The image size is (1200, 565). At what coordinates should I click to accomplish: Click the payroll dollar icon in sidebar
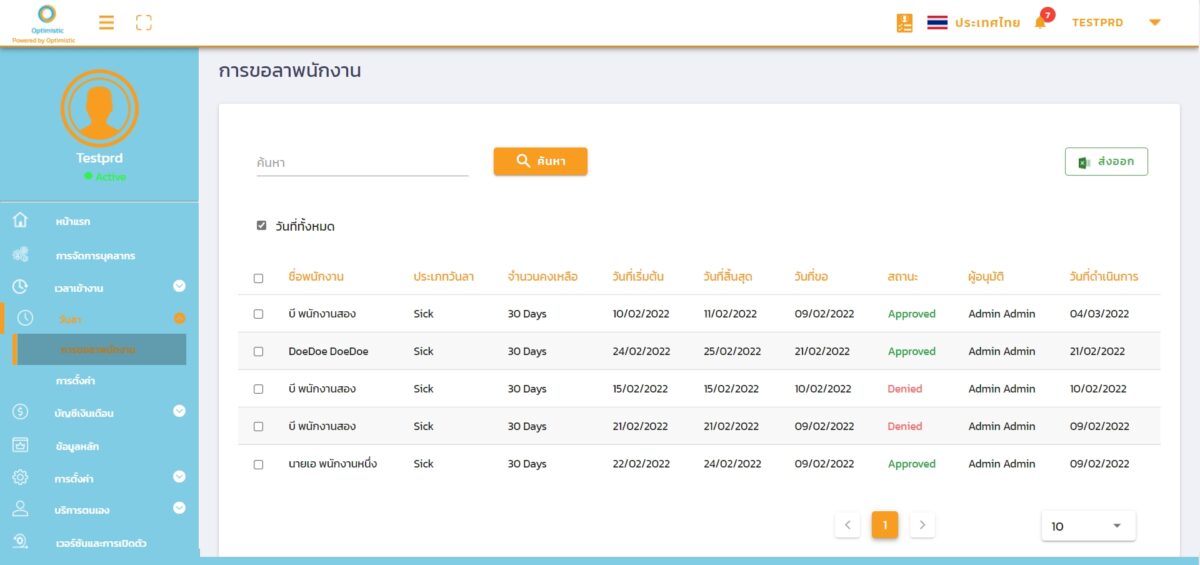click(x=20, y=411)
